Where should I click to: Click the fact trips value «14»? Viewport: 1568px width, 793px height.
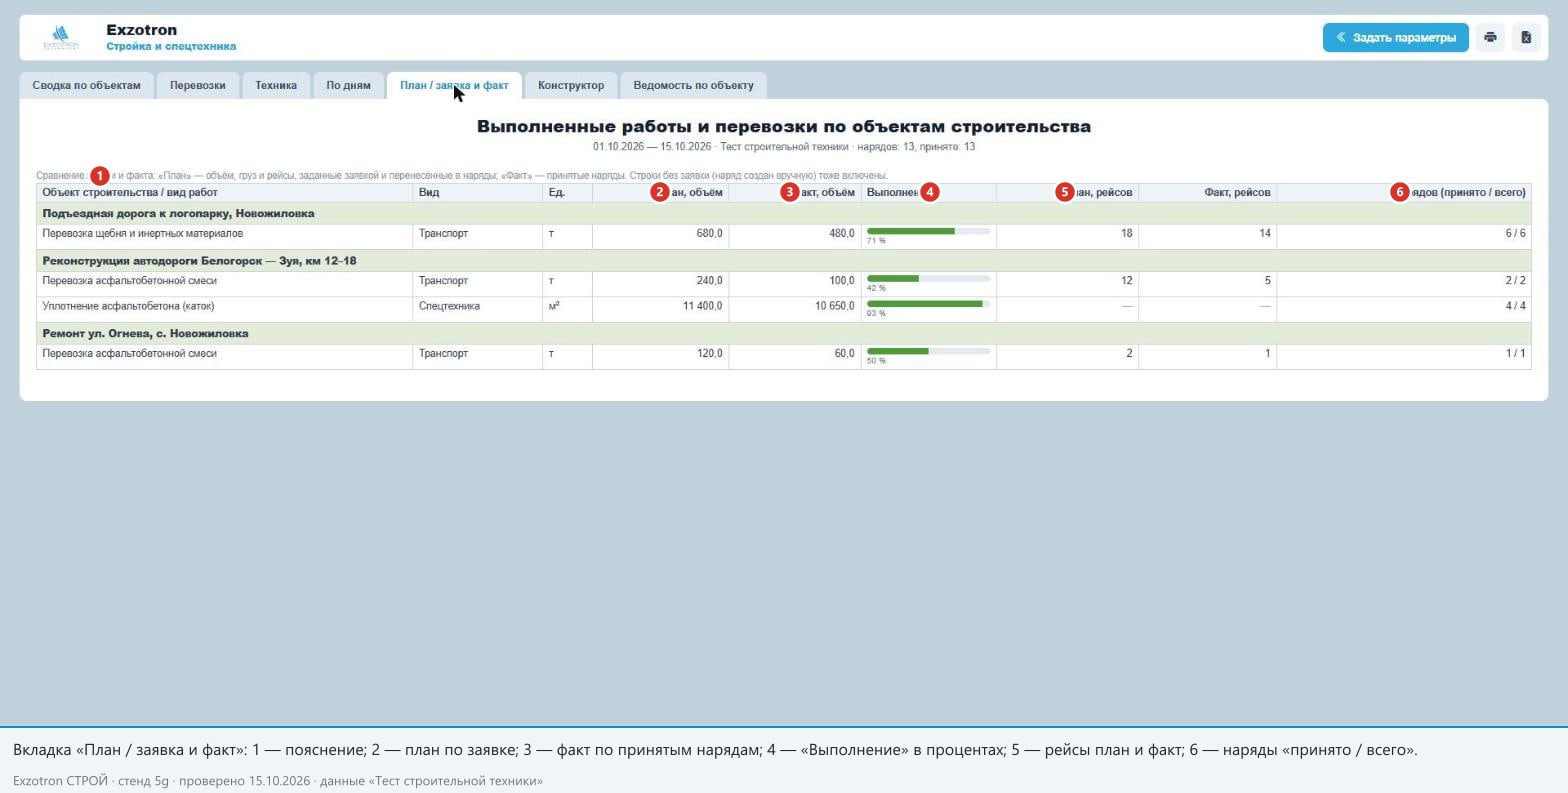point(1264,233)
